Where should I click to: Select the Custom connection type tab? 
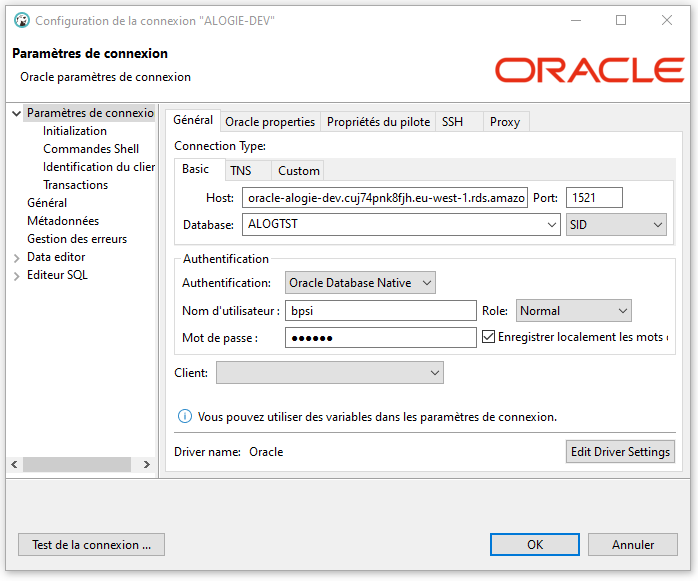coord(298,171)
